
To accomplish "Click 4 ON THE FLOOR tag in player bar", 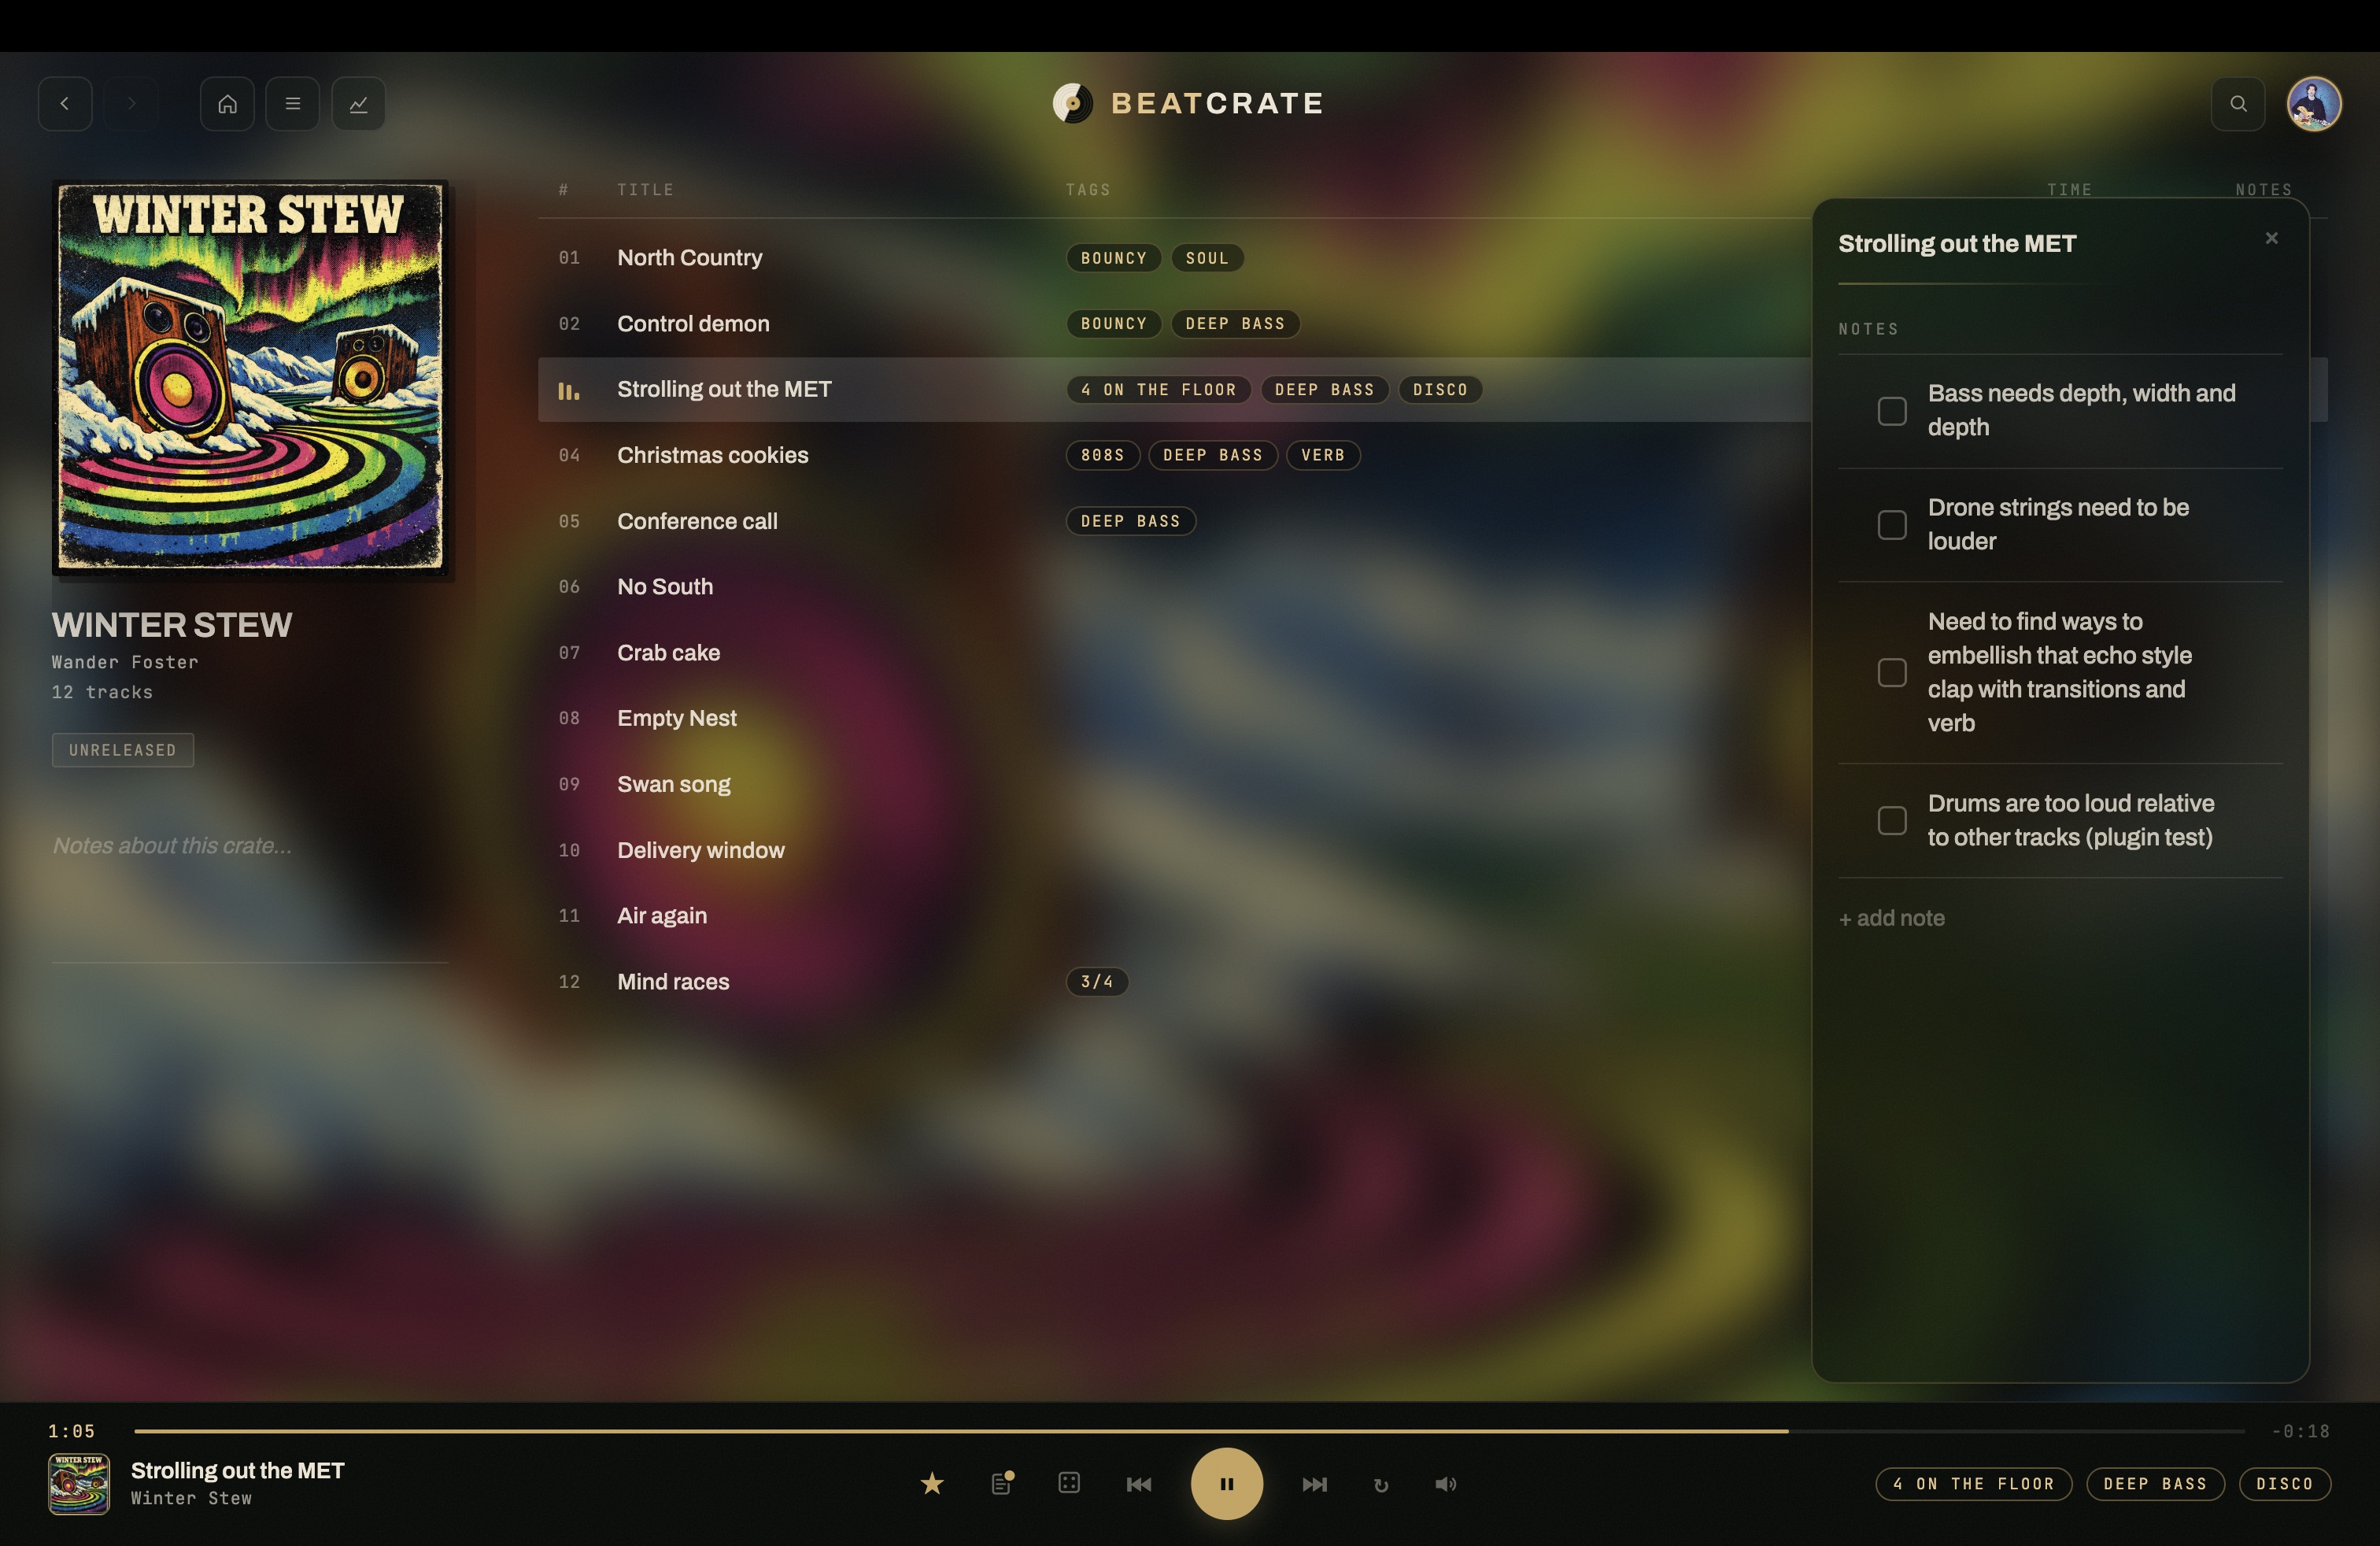I will [1973, 1484].
